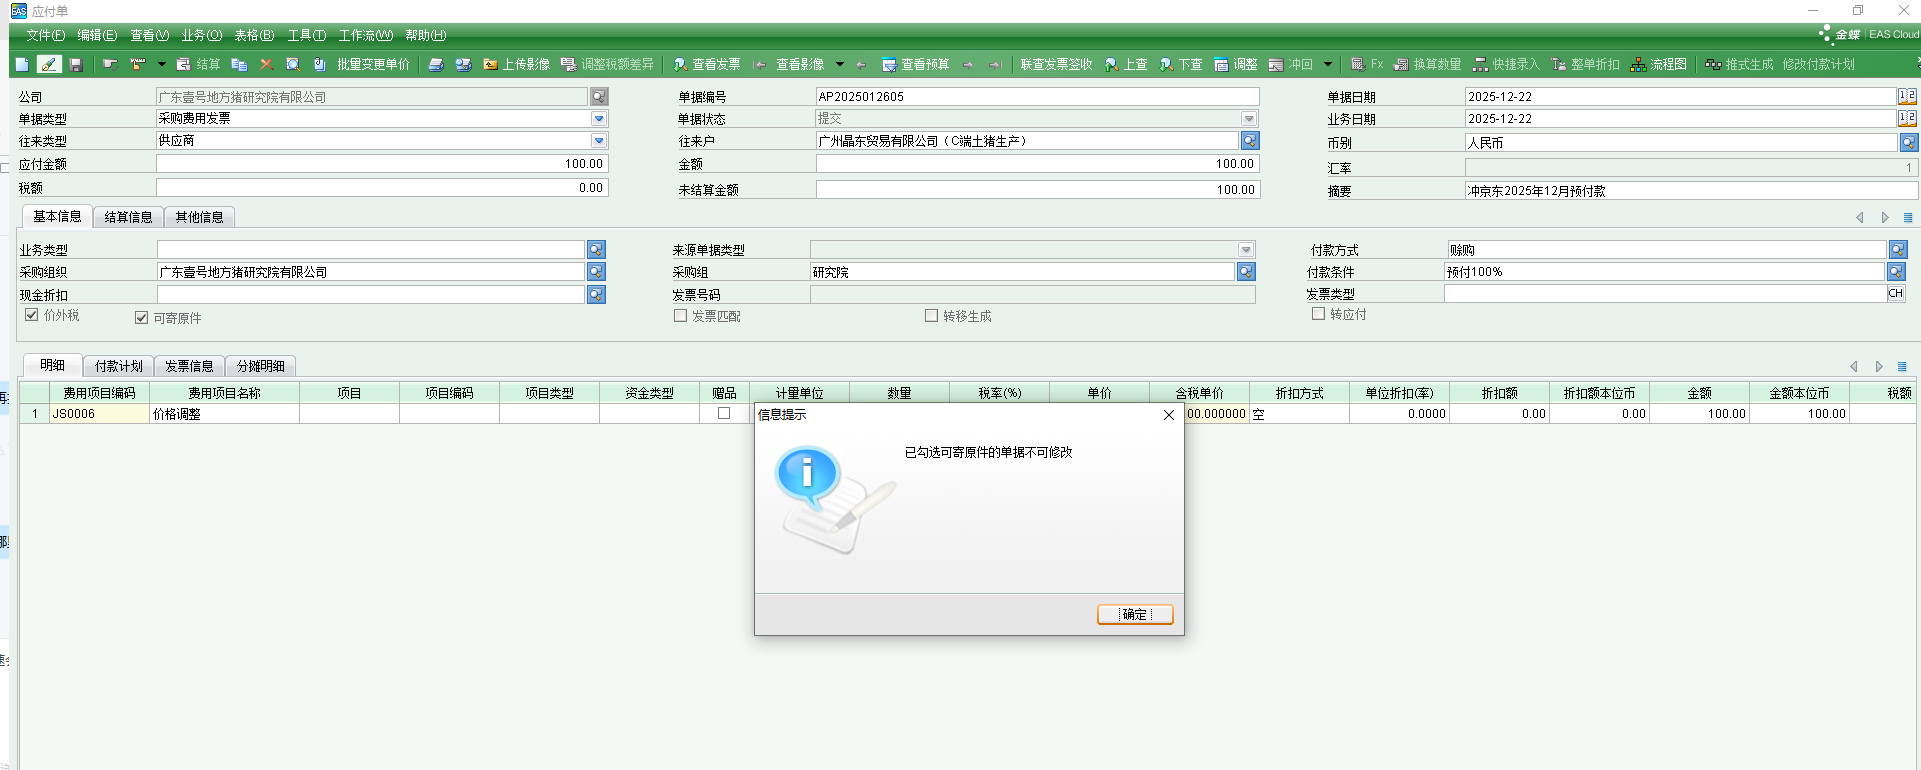Screen dimensions: 1921x770
Task: Expand the 单据类型 dropdown
Action: coord(599,118)
